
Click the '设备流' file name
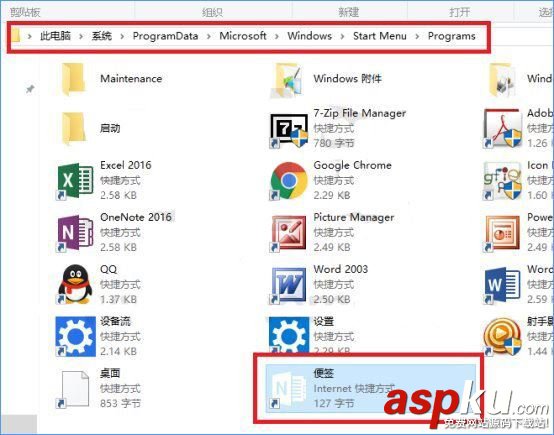tap(116, 321)
